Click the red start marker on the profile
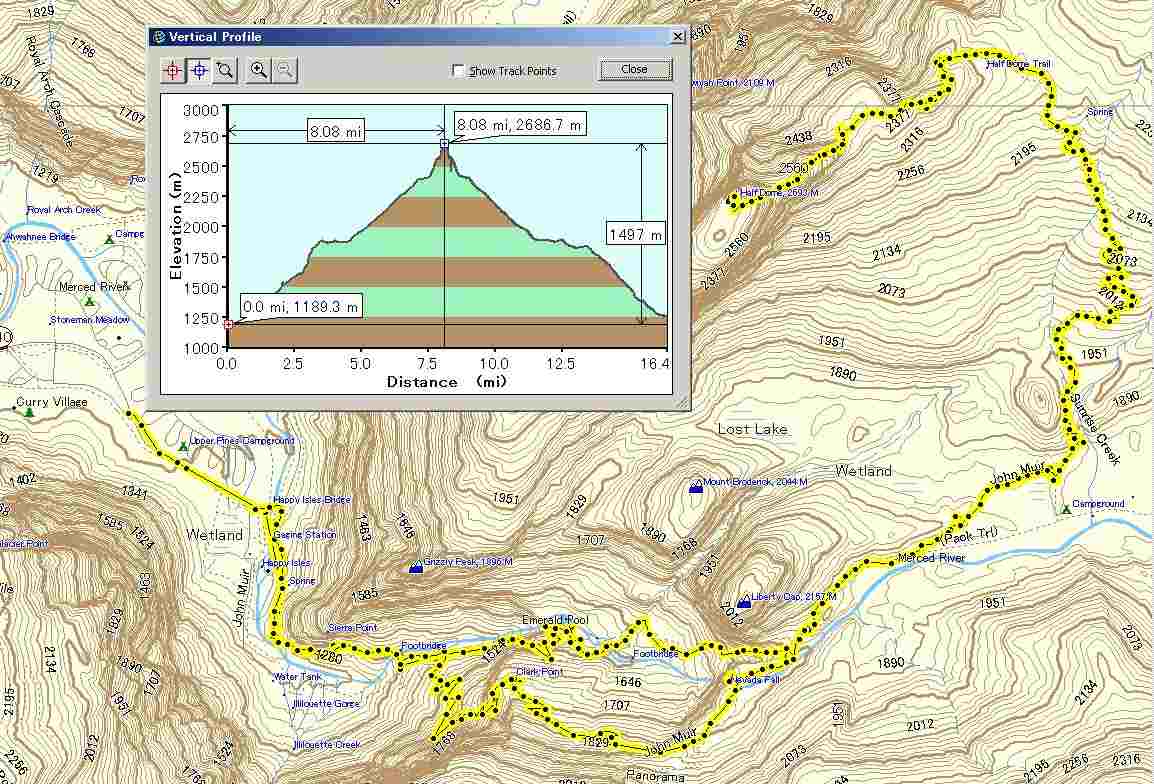Viewport: 1154px width, 784px height. pos(228,324)
